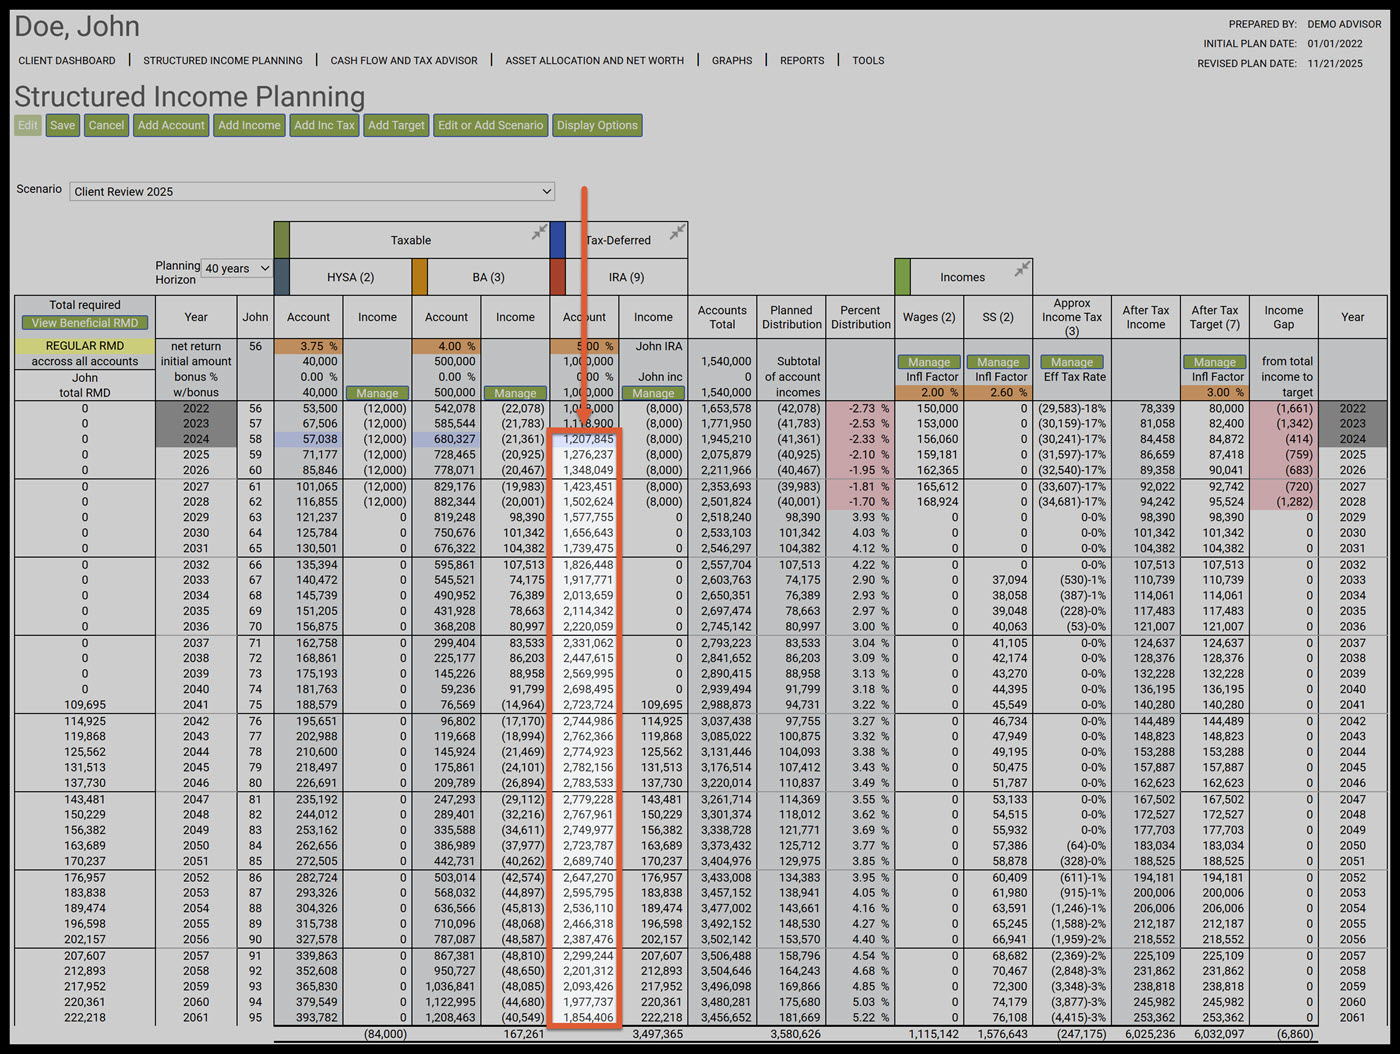Edit the After Tax Target 3.00 % field
Viewport: 1400px width, 1054px height.
tap(1215, 393)
